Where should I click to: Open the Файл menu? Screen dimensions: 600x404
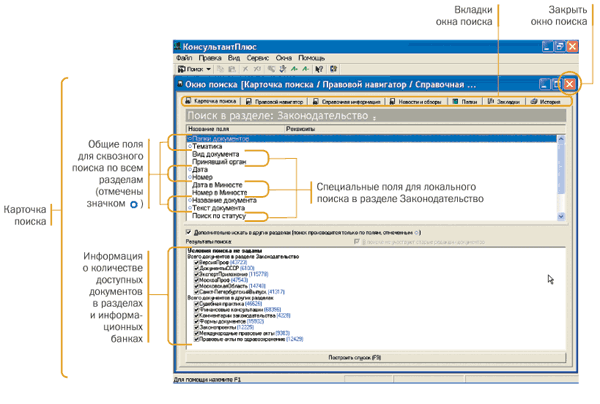point(184,58)
